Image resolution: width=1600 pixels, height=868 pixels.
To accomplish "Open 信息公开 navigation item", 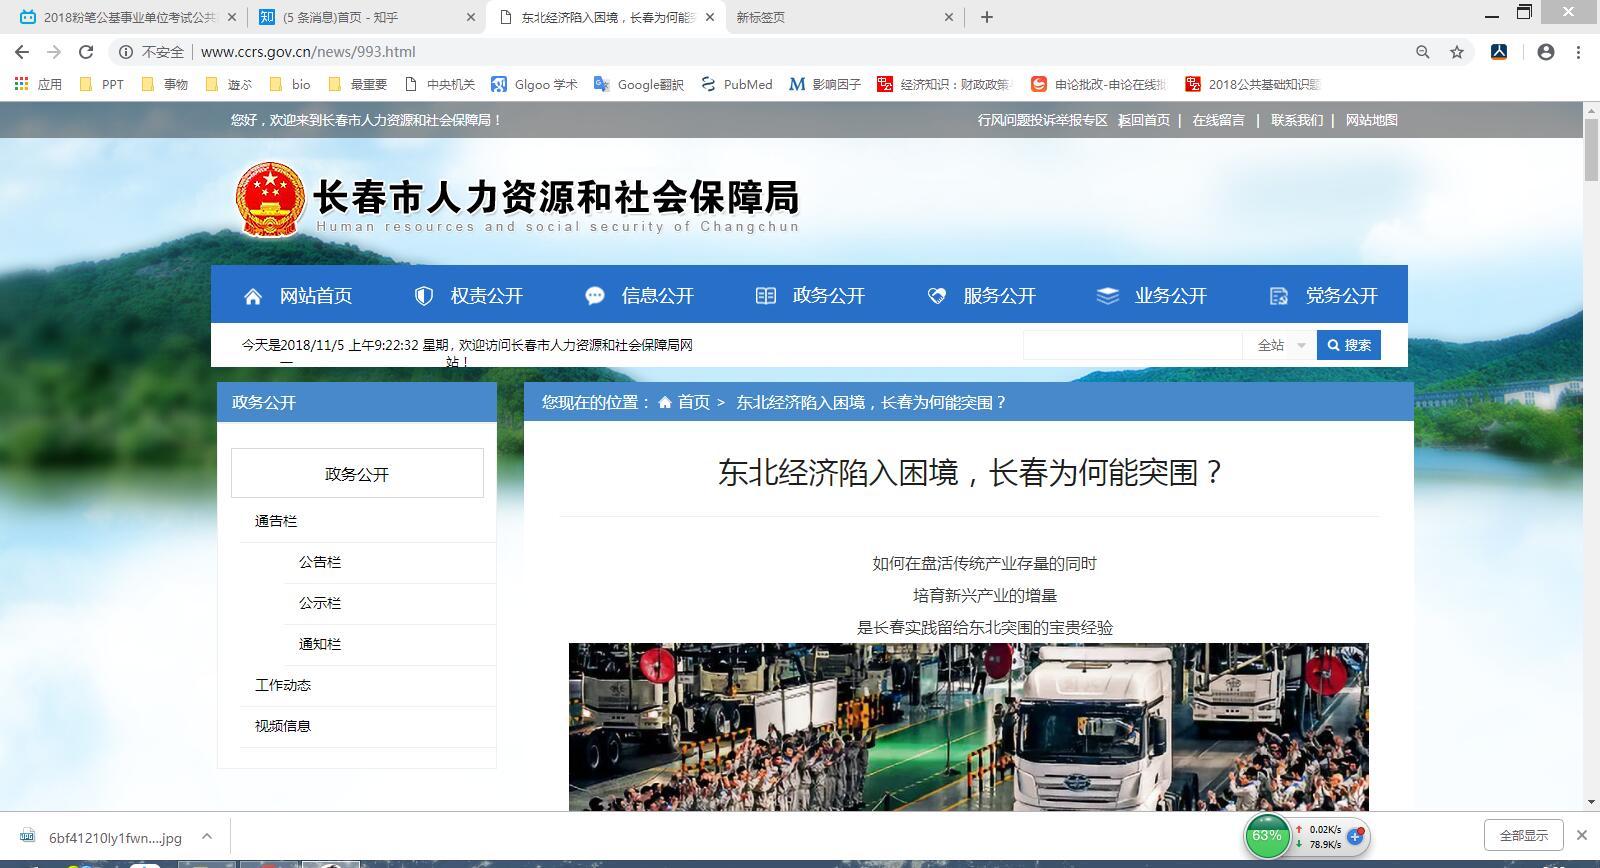I will click(640, 295).
